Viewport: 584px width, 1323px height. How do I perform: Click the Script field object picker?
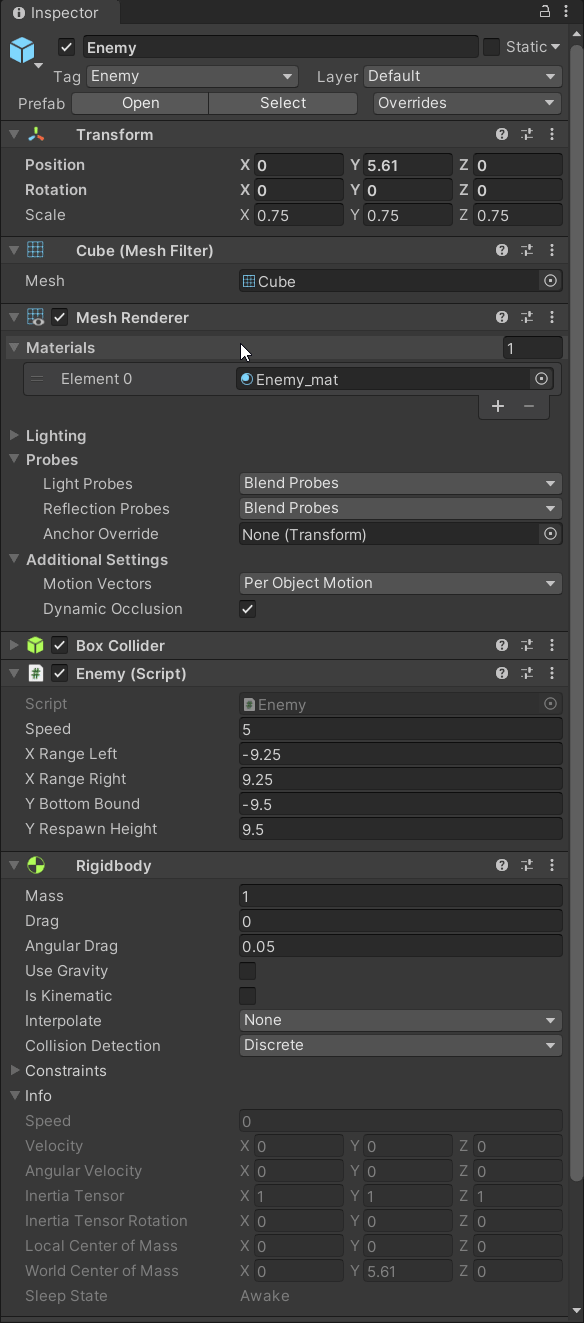coord(550,705)
